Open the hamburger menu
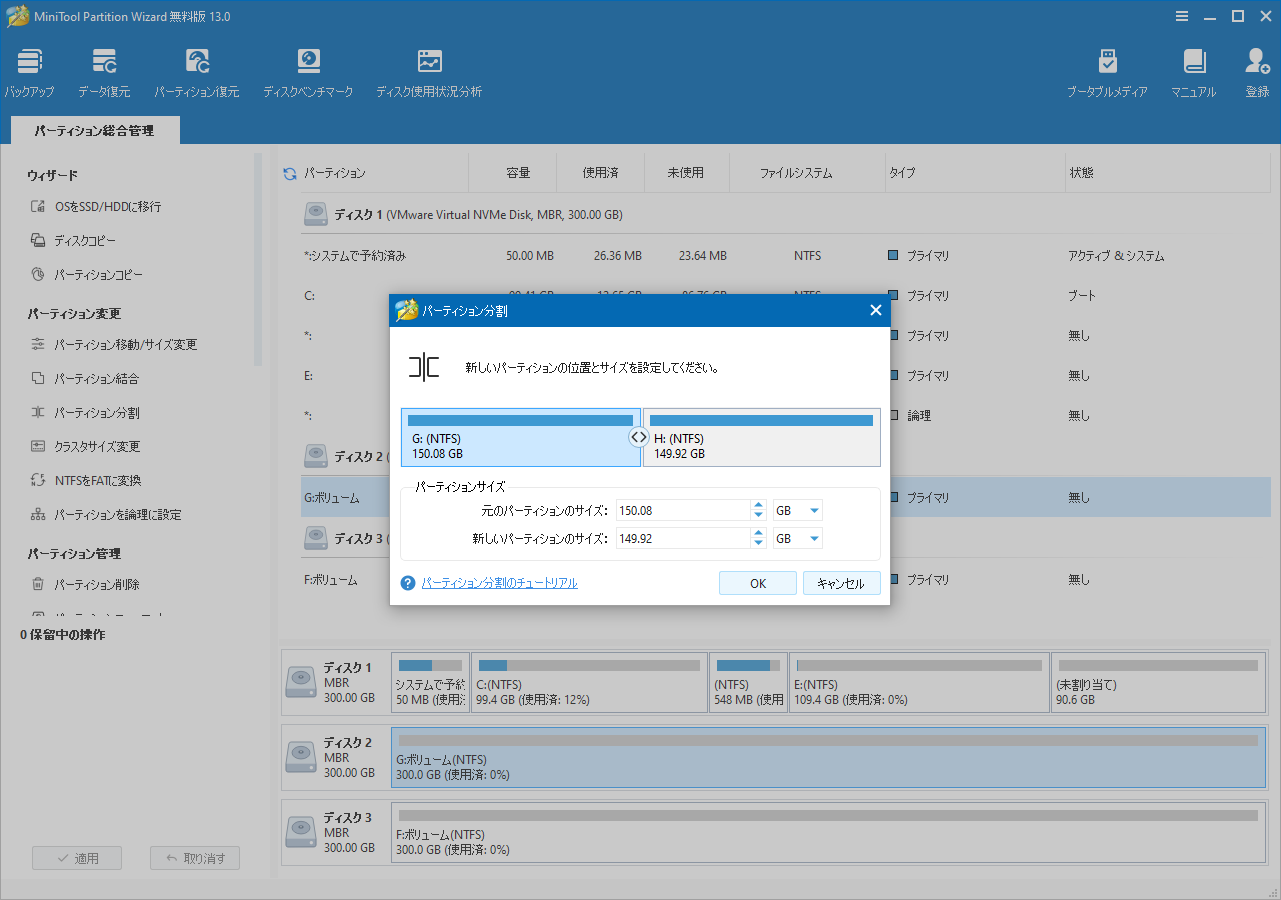The image size is (1281, 900). pyautogui.click(x=1182, y=16)
